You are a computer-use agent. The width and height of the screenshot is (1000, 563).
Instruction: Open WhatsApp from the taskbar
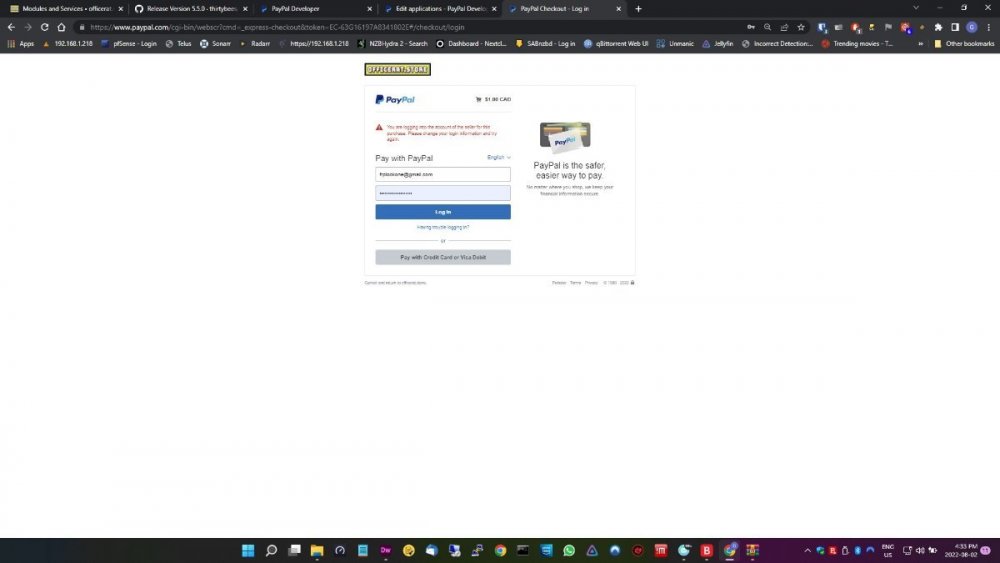click(569, 550)
